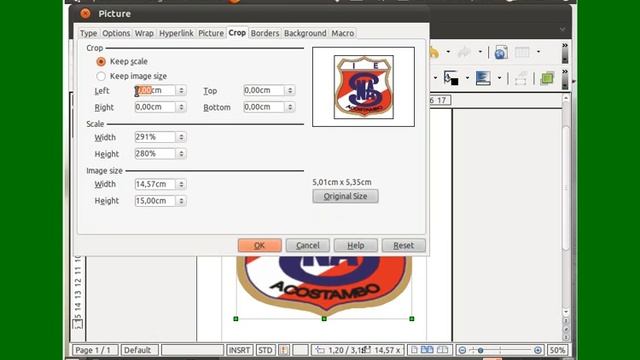The height and width of the screenshot is (360, 640).
Task: Confirm the dialog with OK
Action: (260, 245)
